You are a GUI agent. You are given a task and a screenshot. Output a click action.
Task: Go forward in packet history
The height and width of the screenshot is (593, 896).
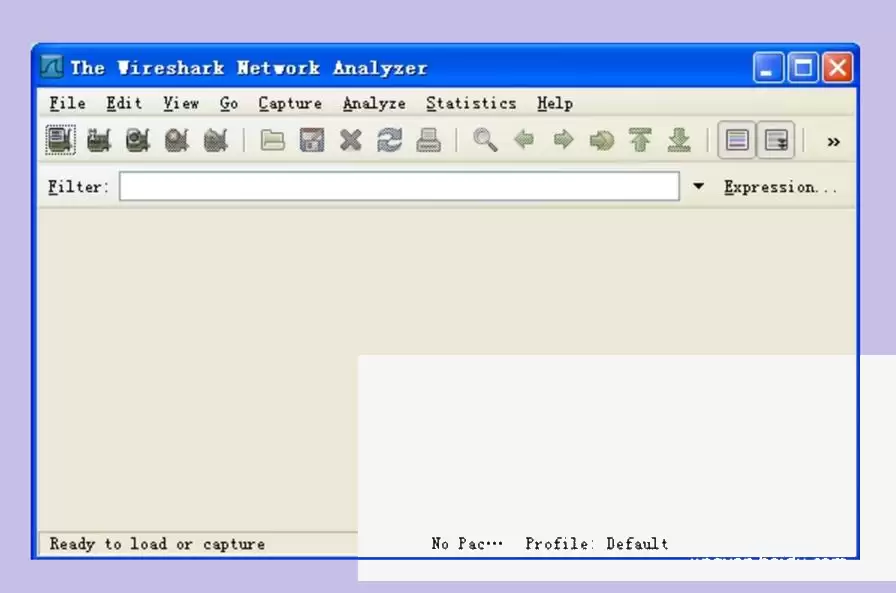click(x=563, y=140)
